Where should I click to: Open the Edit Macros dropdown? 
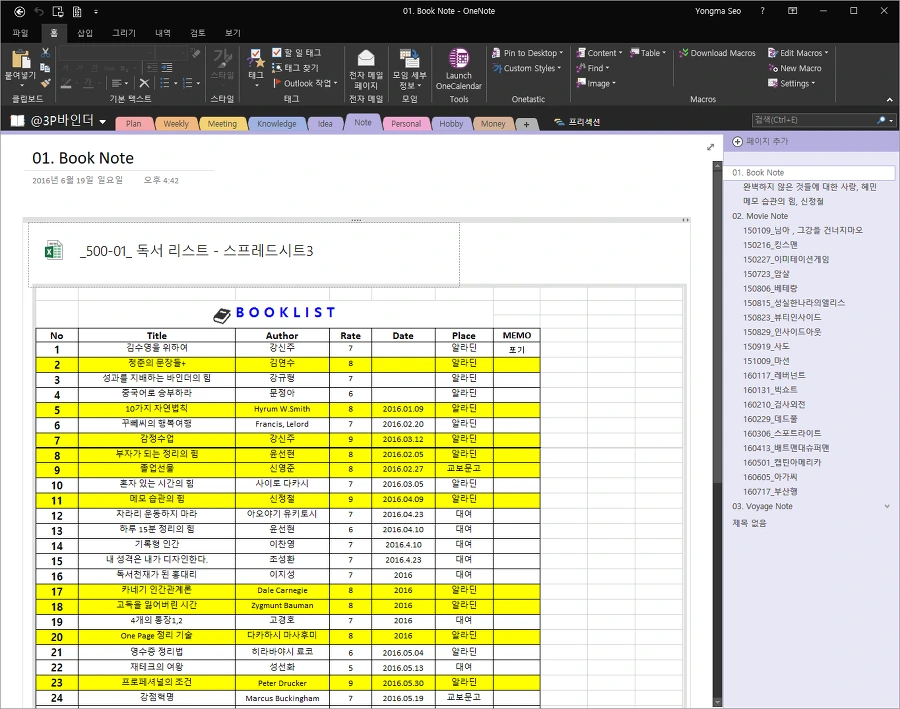(798, 53)
